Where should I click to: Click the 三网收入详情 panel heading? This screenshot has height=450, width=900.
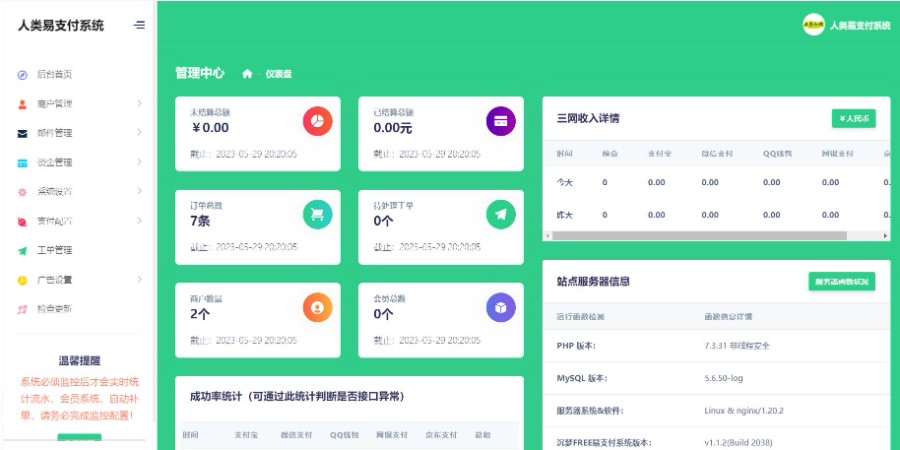[x=588, y=119]
